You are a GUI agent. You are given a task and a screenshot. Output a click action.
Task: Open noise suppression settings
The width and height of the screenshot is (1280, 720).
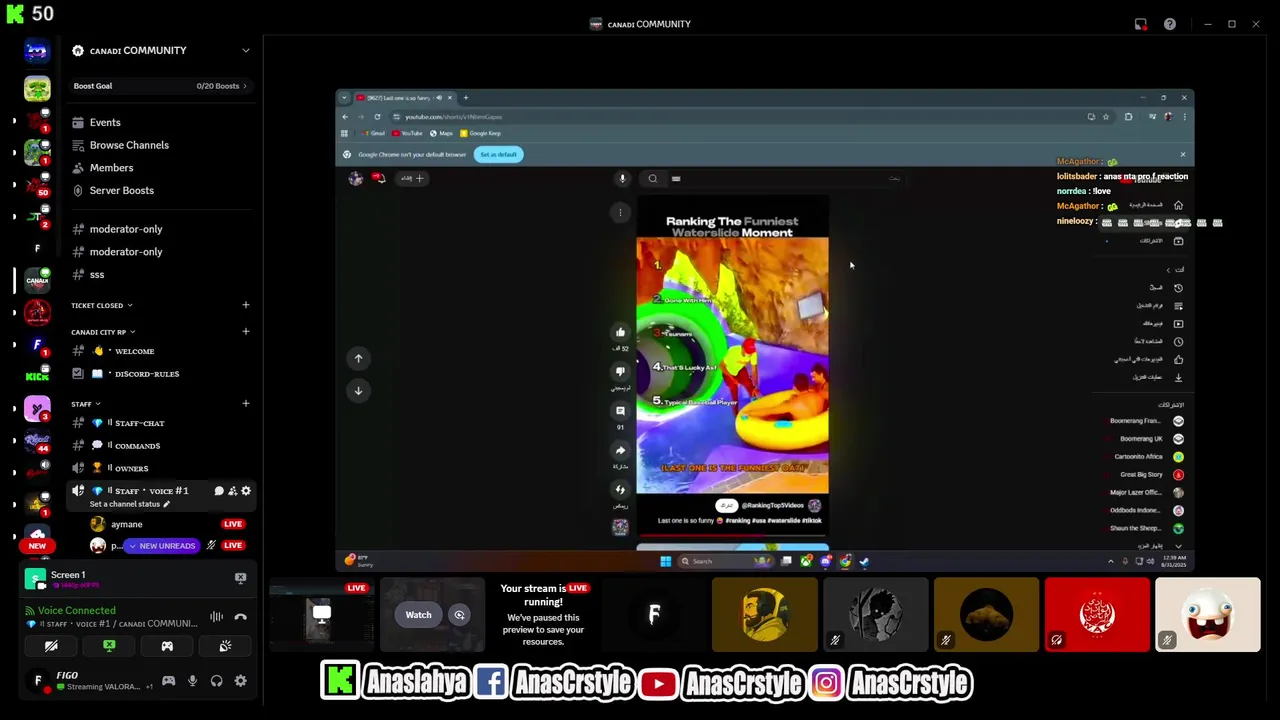pyautogui.click(x=216, y=617)
